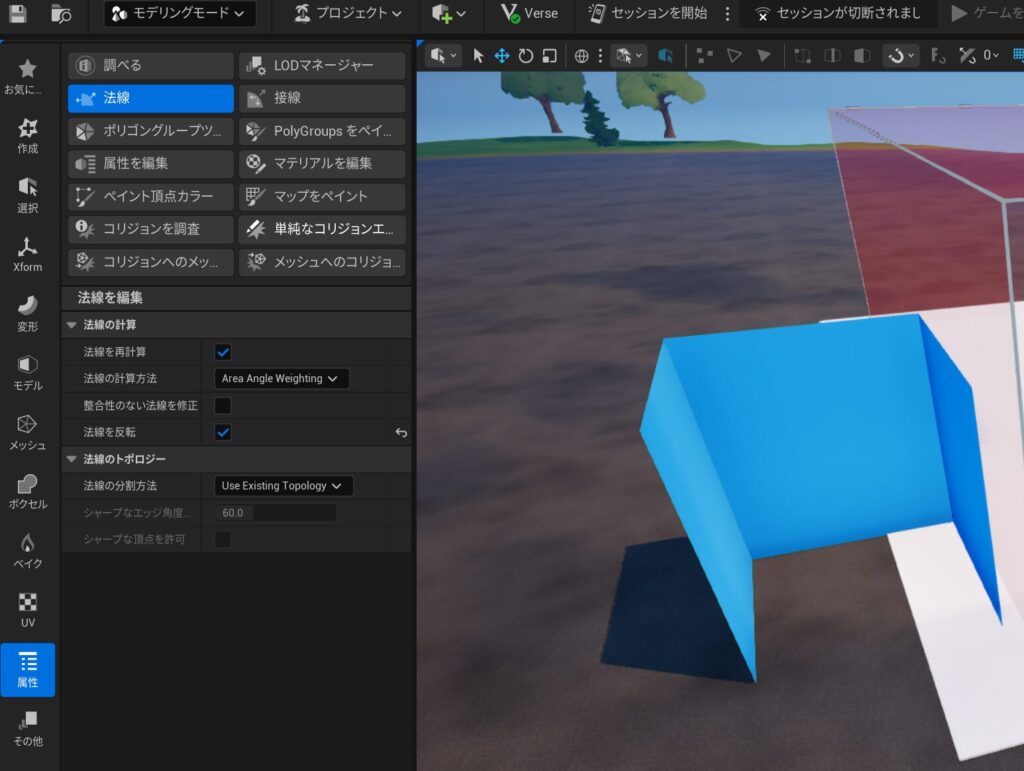
Task: Click the save icon in top toolbar
Action: pyautogui.click(x=17, y=14)
